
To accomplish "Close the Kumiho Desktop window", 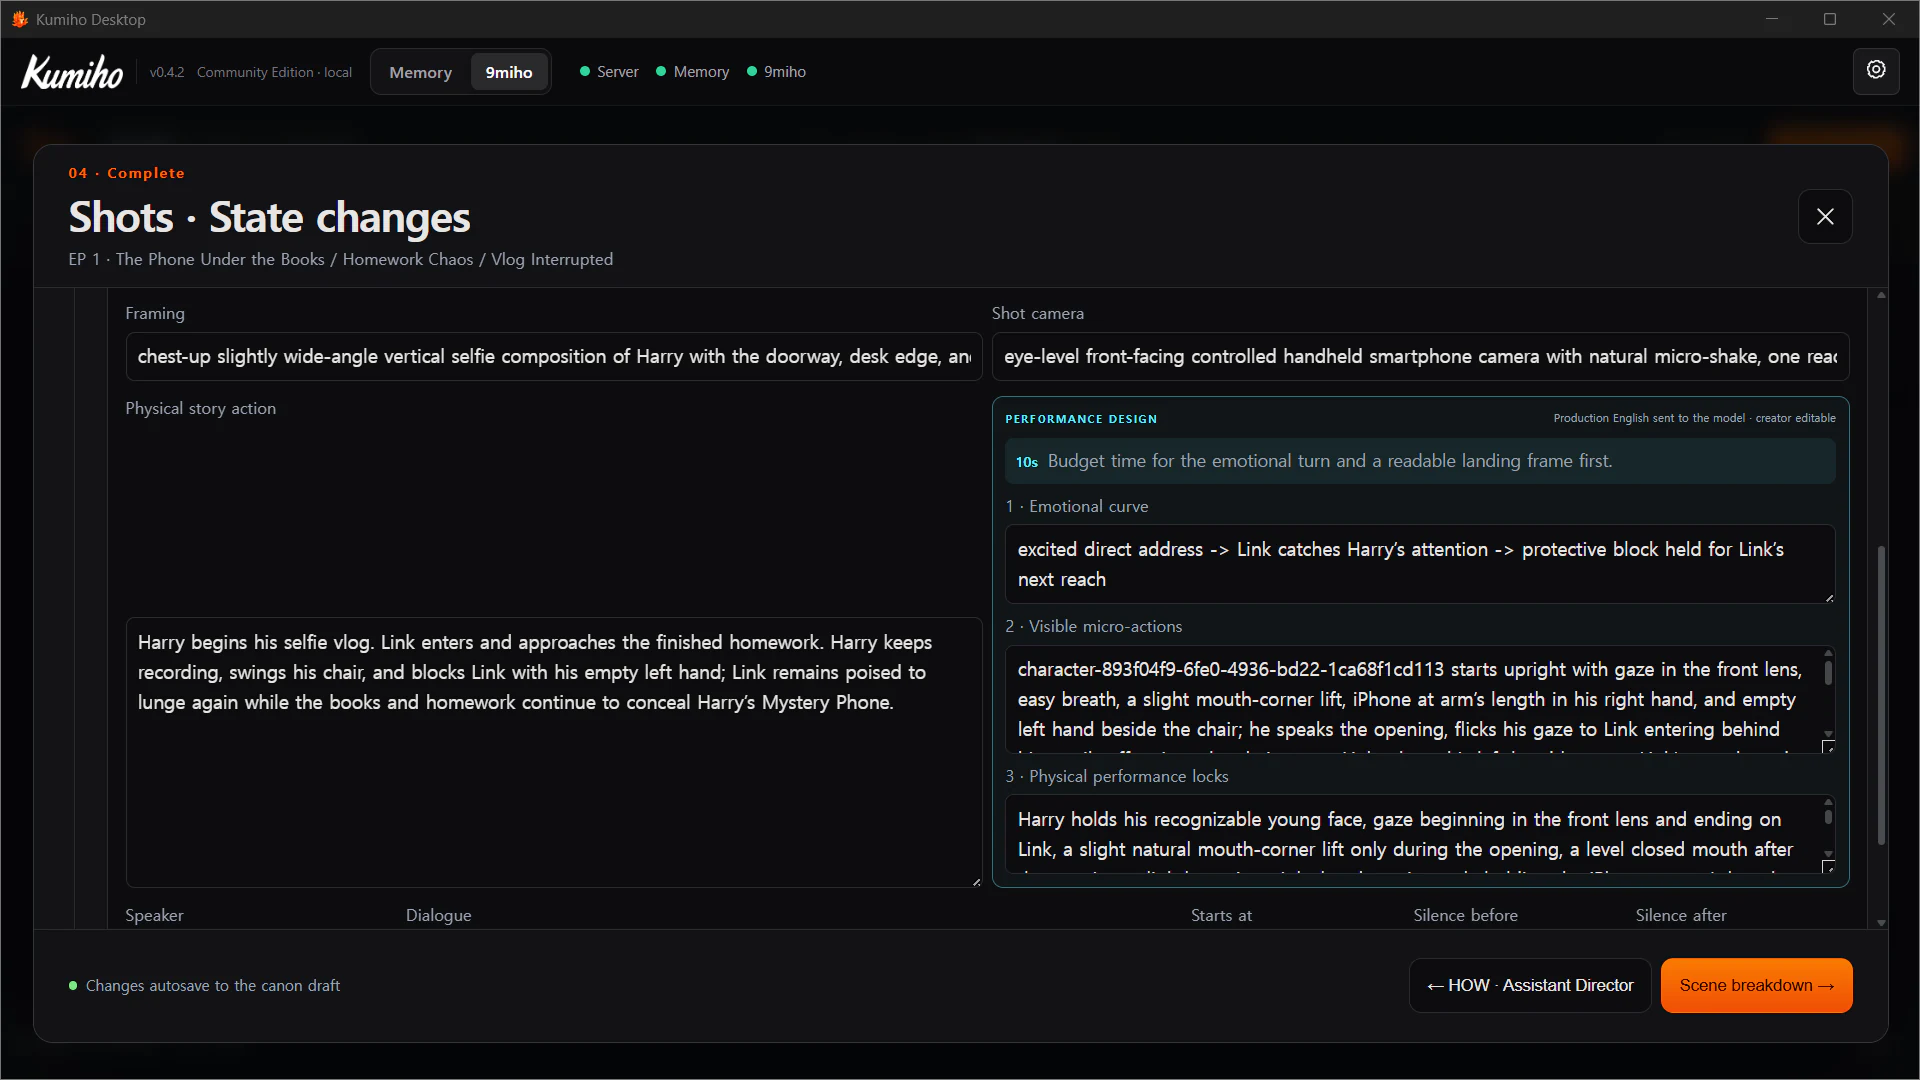I will [1889, 19].
